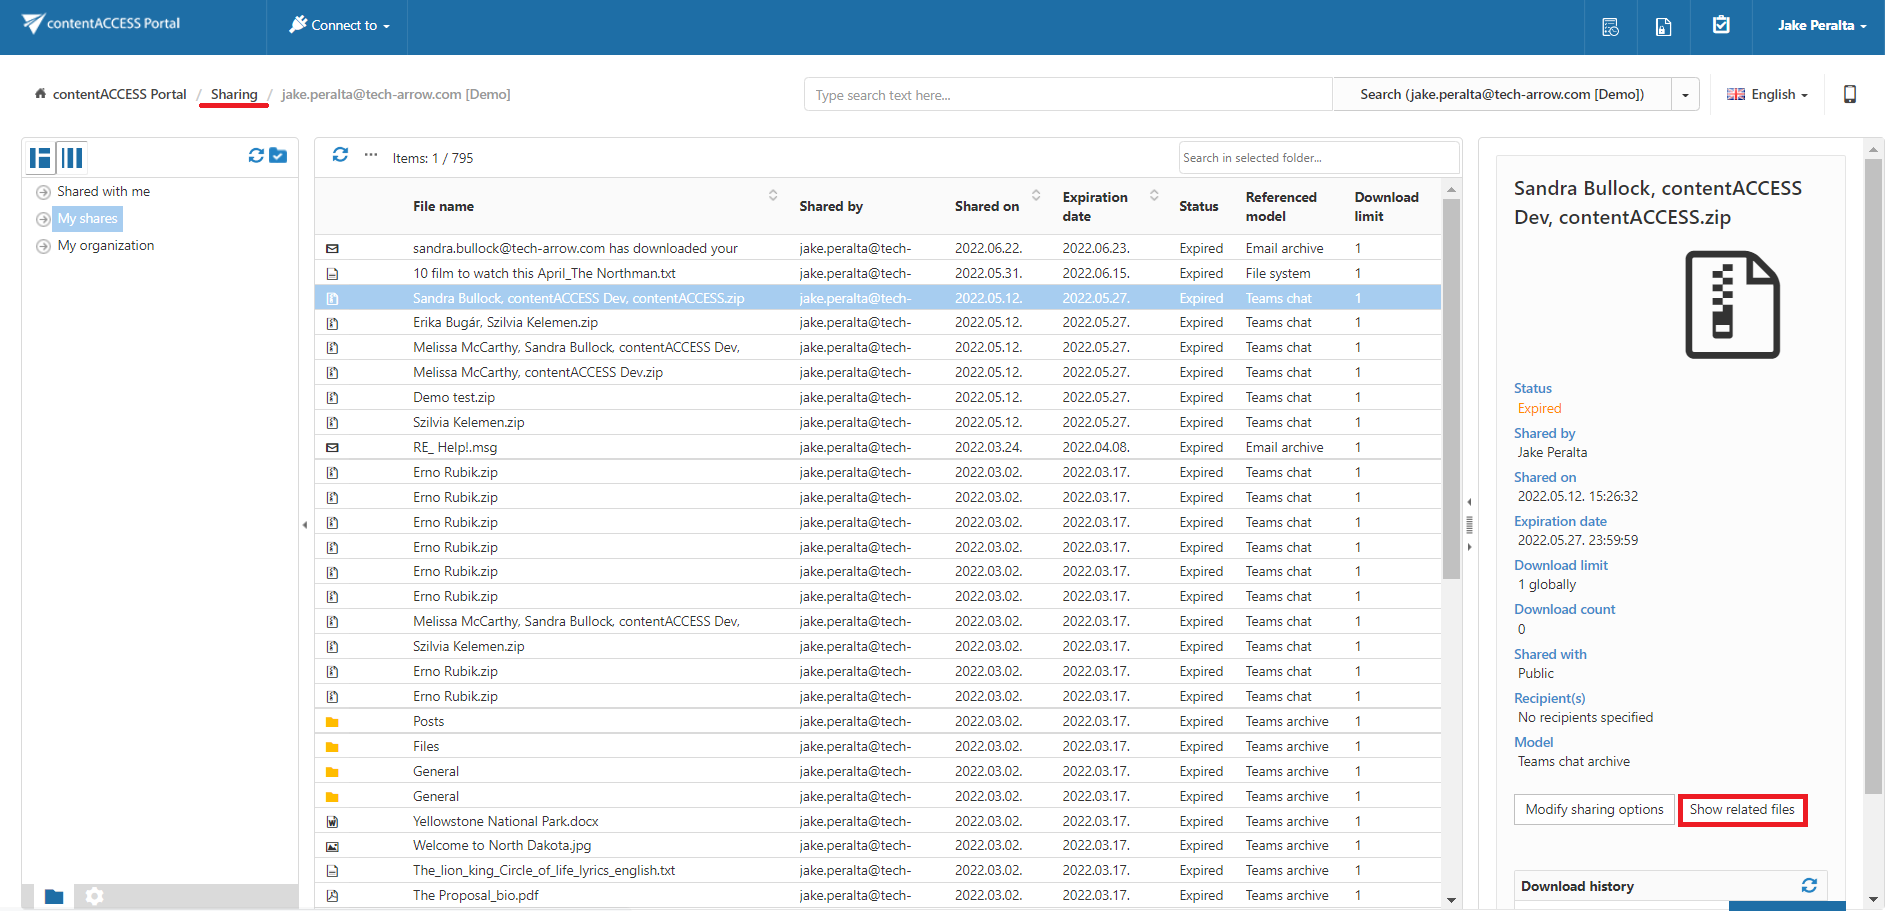Refresh the items list
This screenshot has width=1885, height=911.
pos(340,155)
